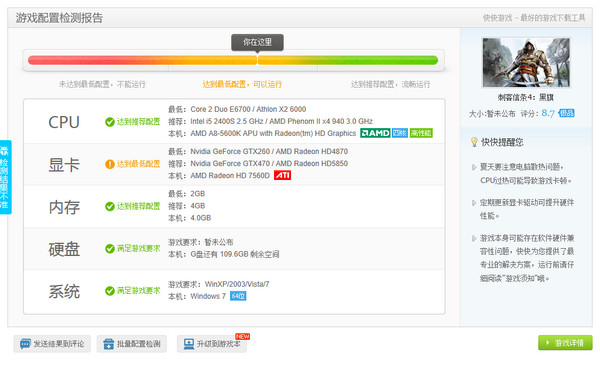
Task: Click the text Nvidia GeForce GTX470 / AMD Radeon HD5850
Action: [269, 163]
